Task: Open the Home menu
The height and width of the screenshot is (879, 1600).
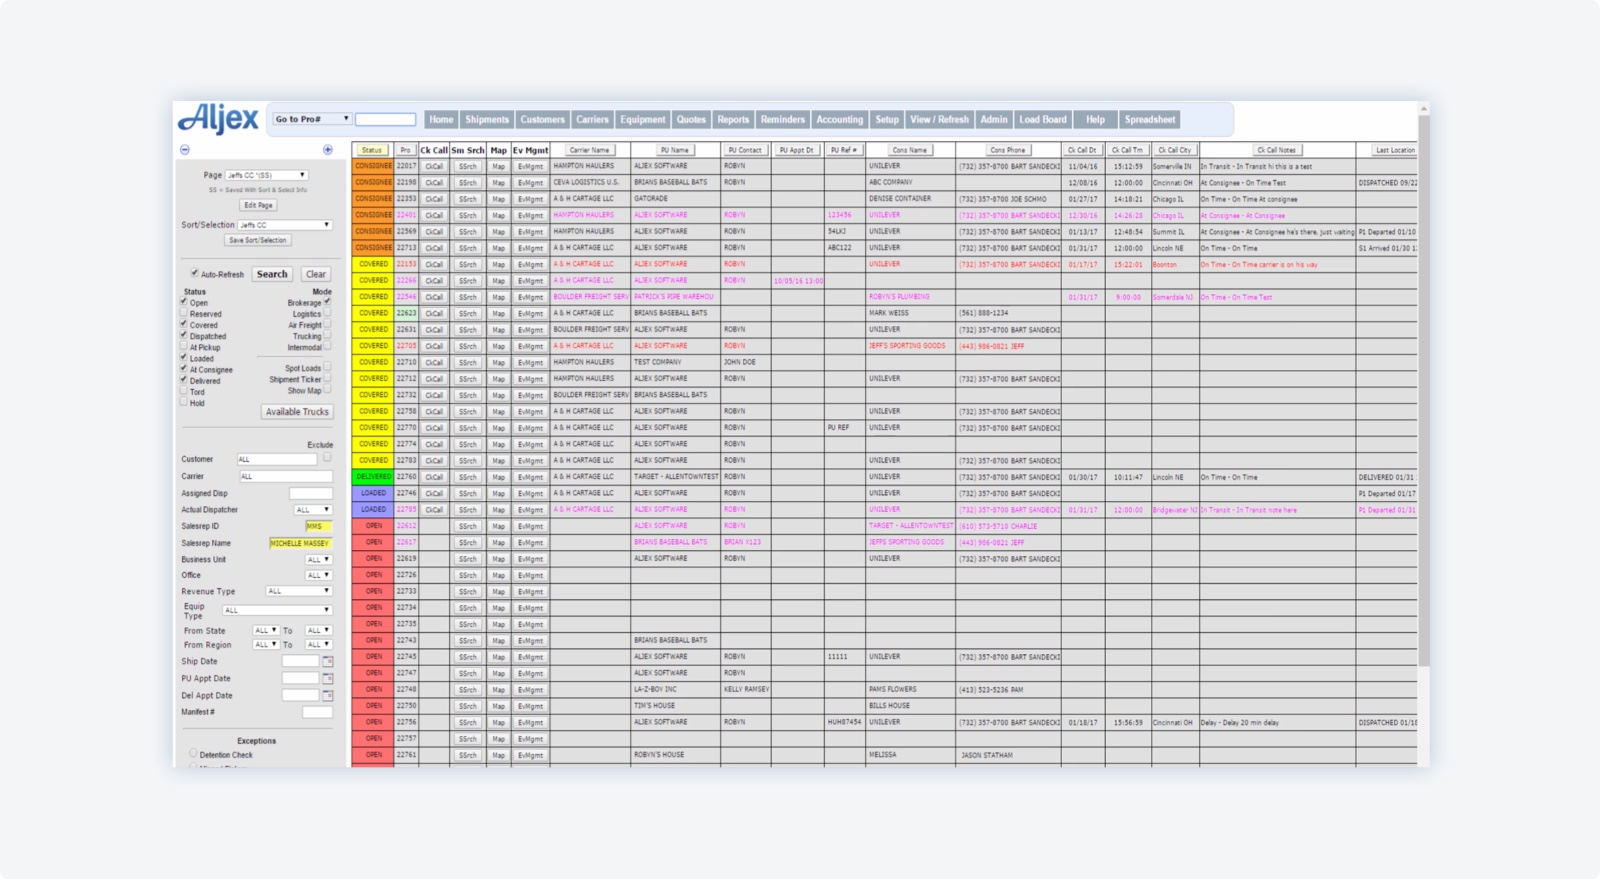Action: (x=441, y=119)
